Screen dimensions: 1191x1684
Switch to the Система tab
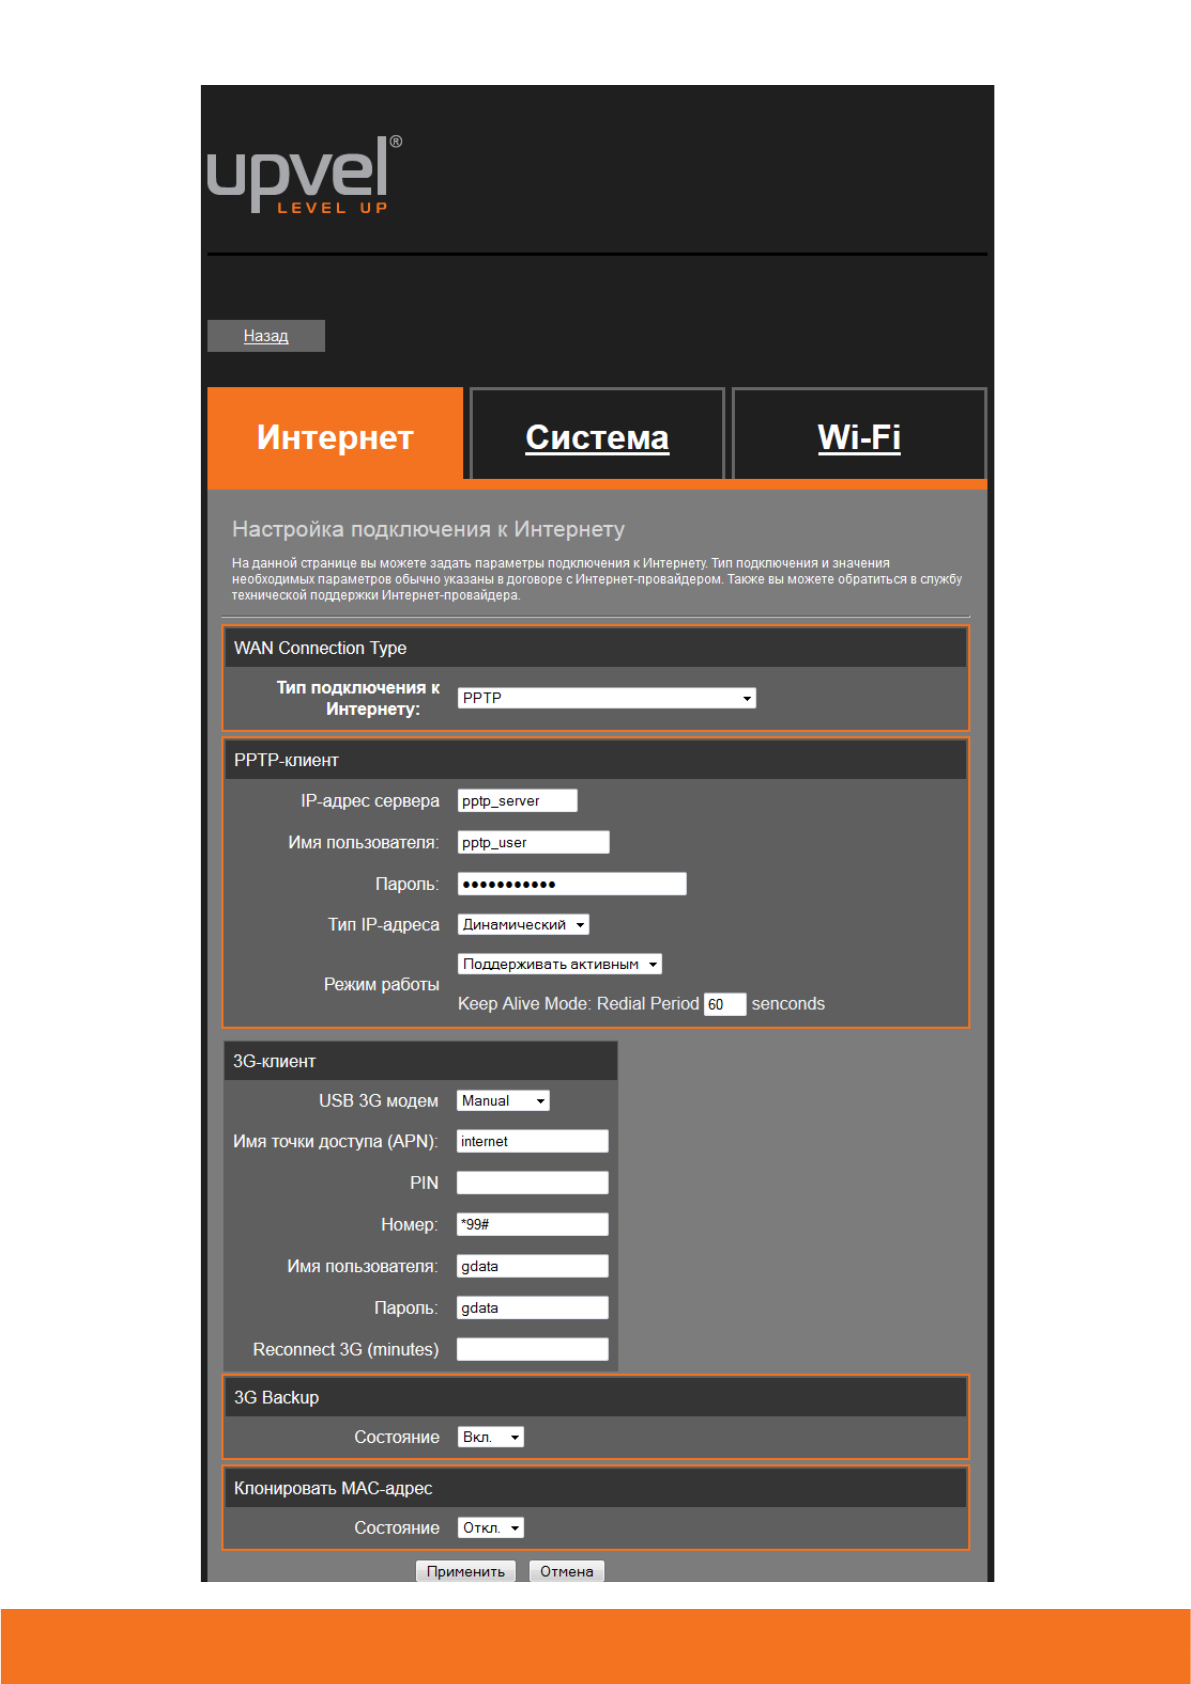(x=597, y=437)
